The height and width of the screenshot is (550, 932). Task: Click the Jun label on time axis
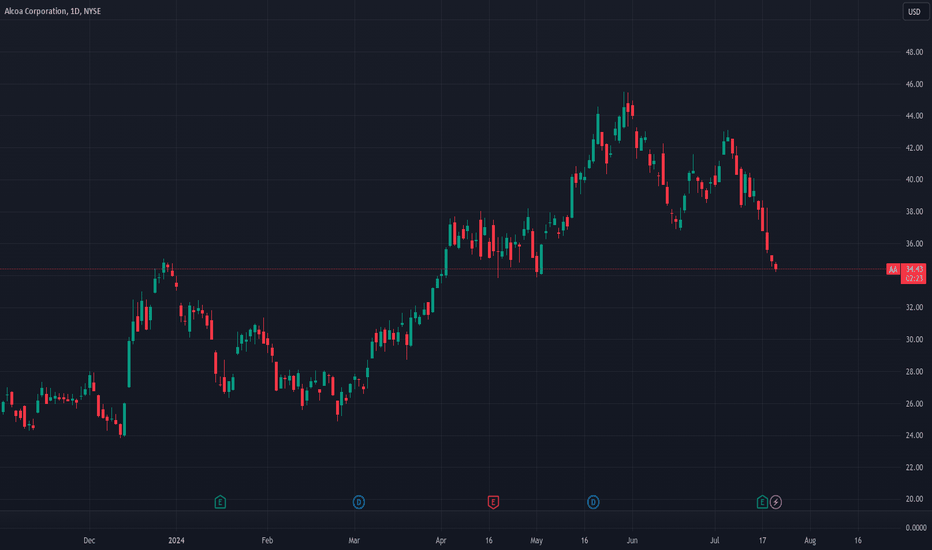pos(632,540)
